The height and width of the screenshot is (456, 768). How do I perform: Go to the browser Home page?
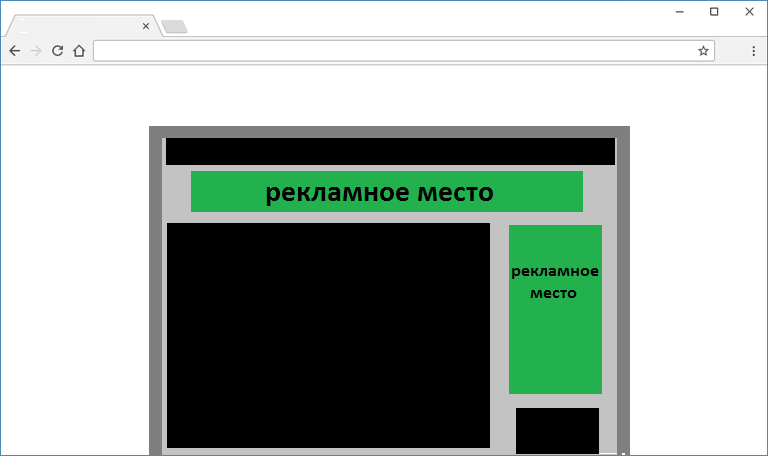pyautogui.click(x=78, y=50)
